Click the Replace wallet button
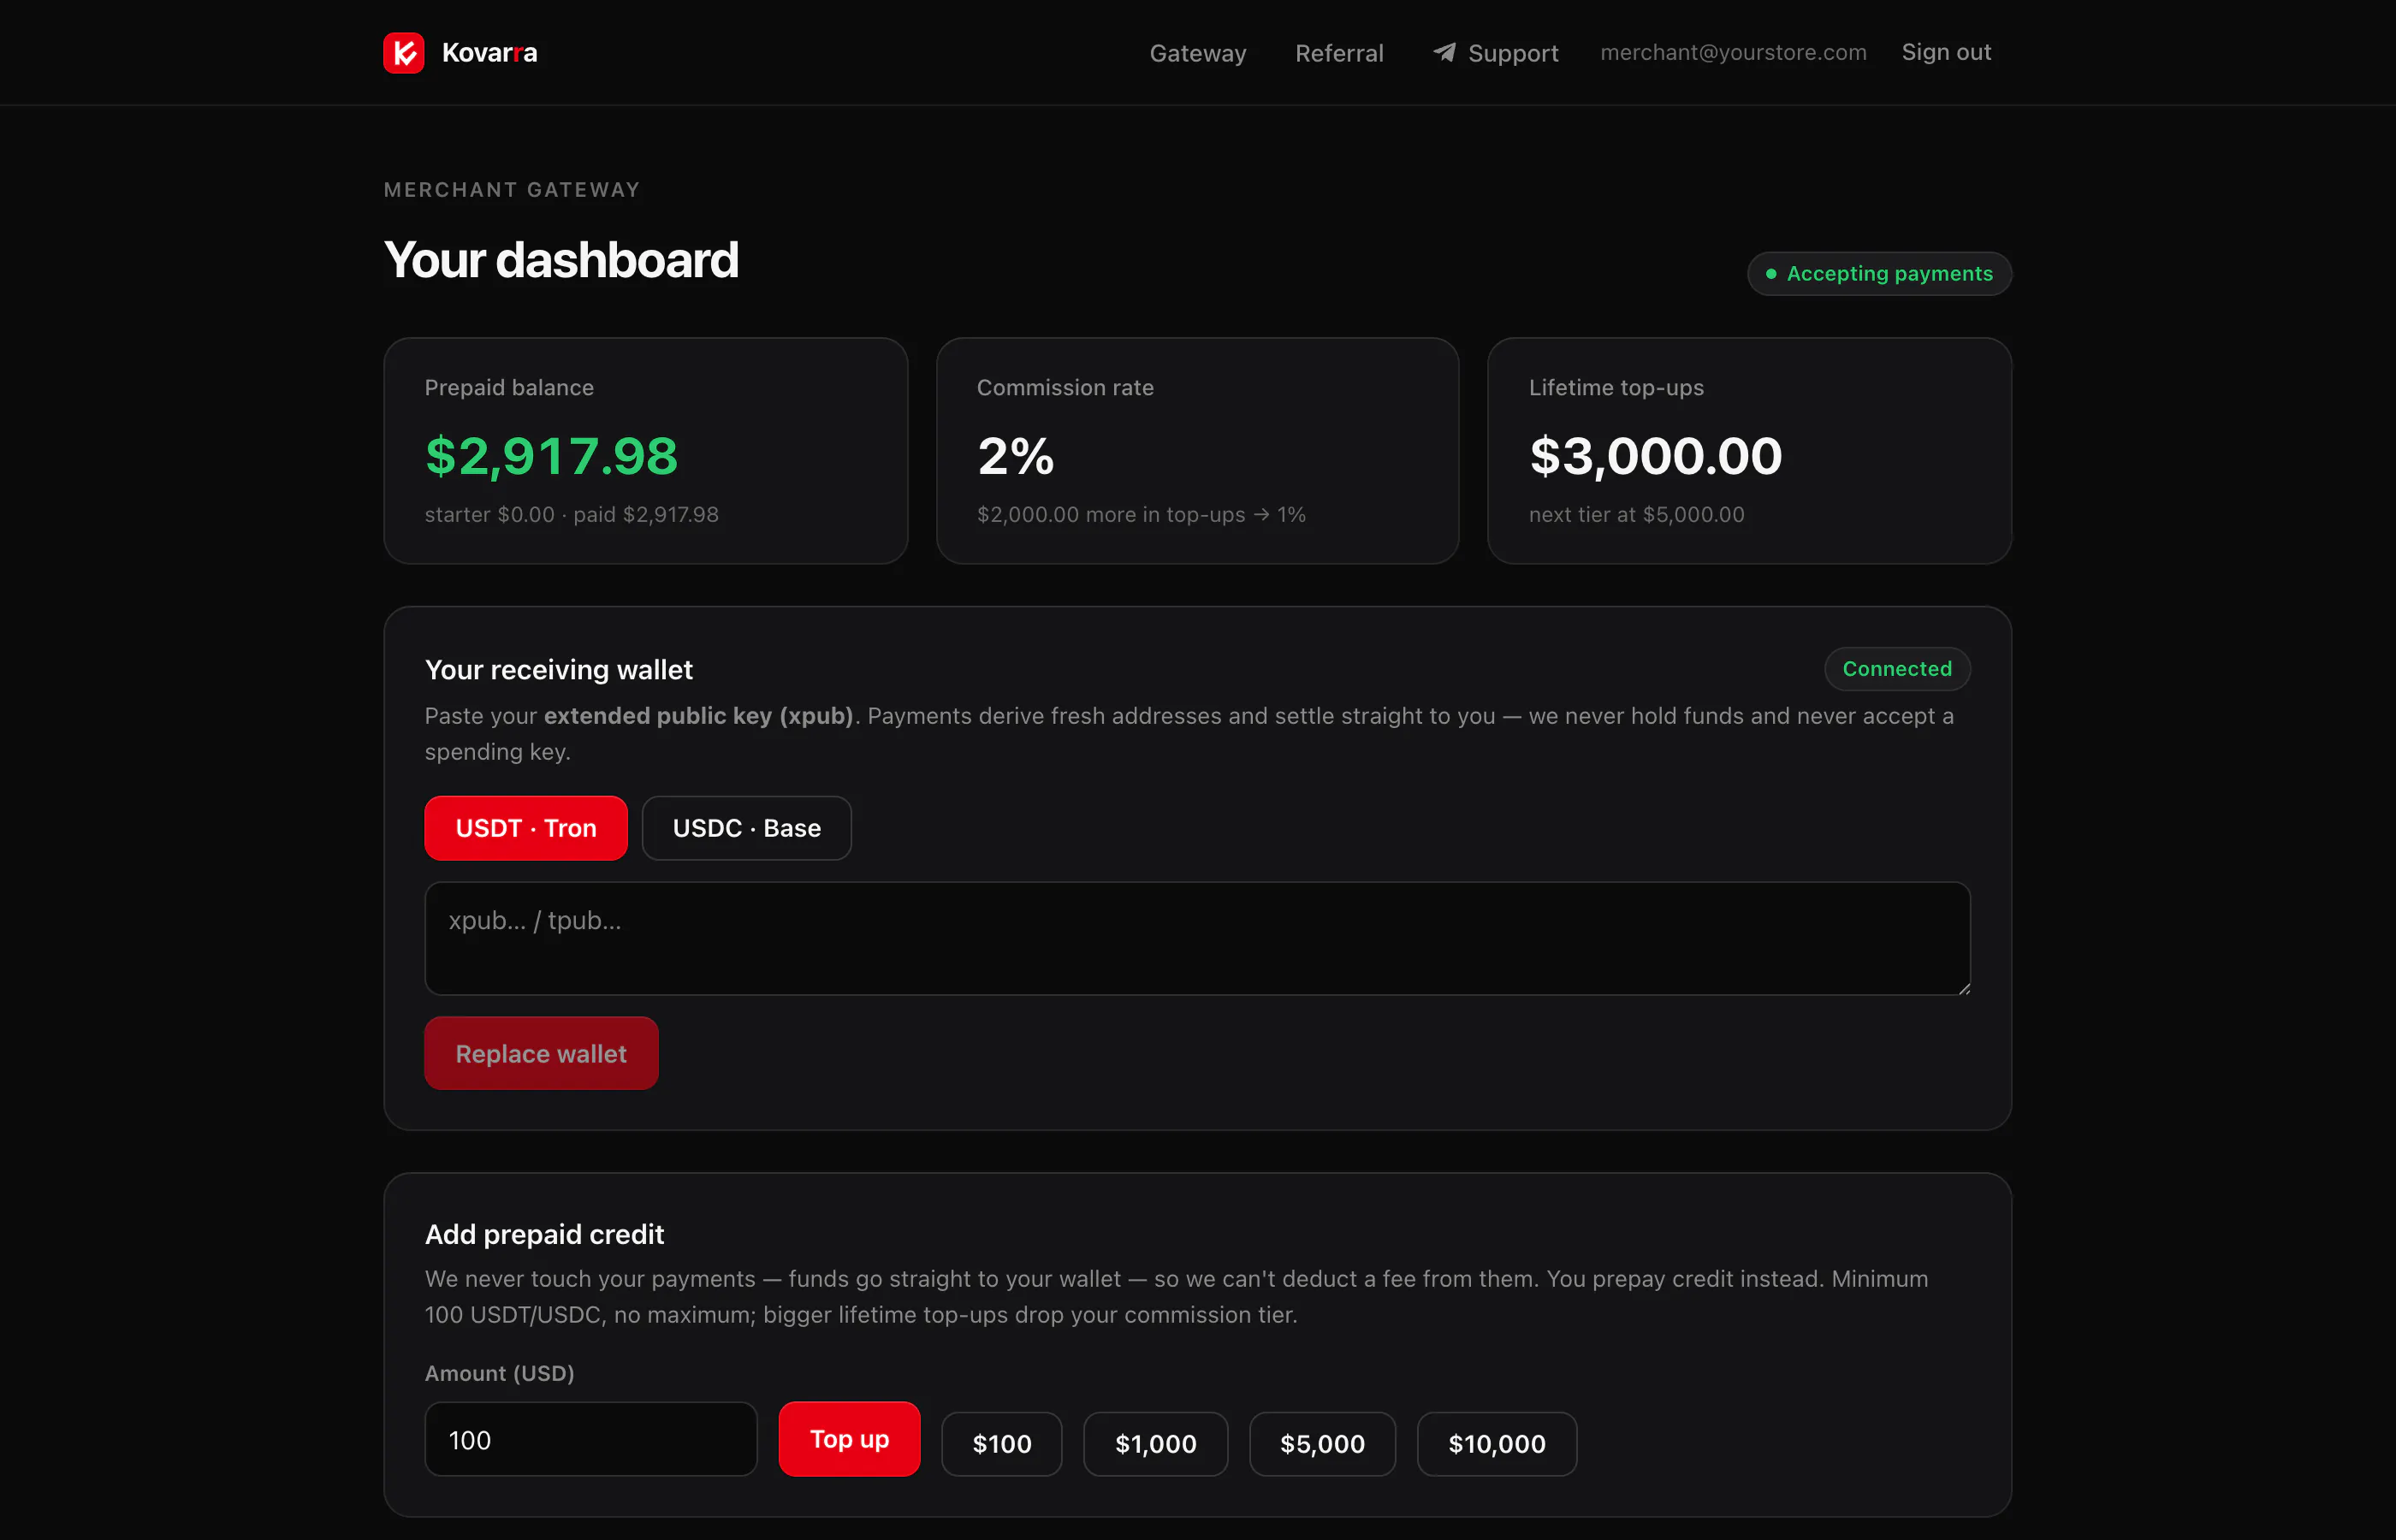 (541, 1053)
